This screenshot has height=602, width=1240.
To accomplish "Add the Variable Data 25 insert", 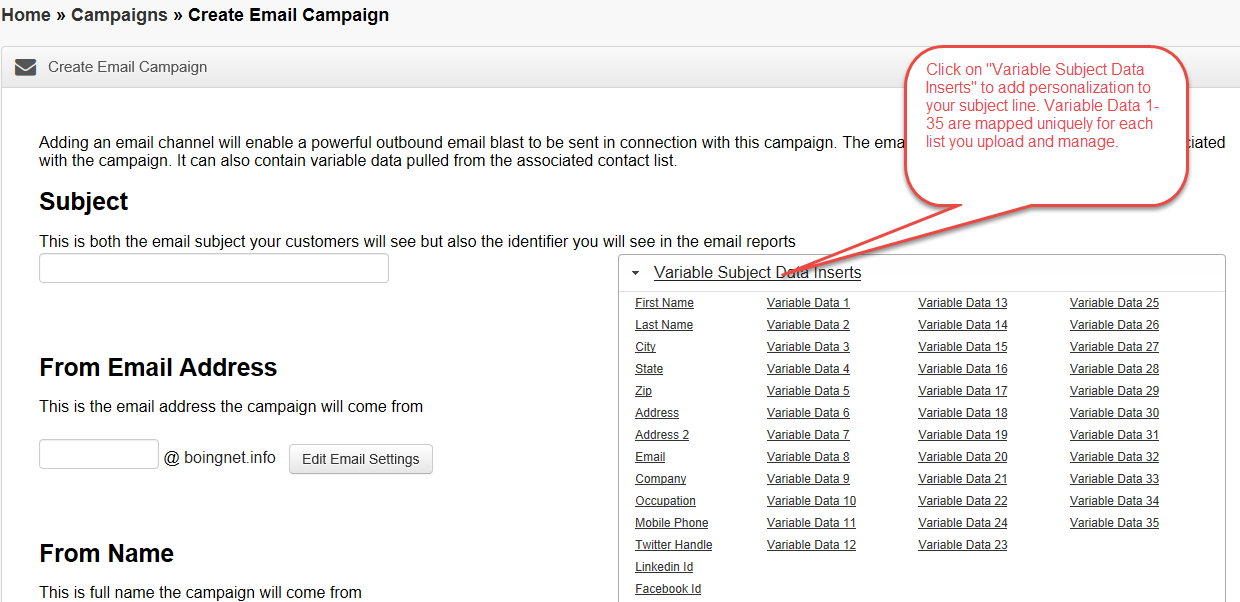I will point(1114,303).
